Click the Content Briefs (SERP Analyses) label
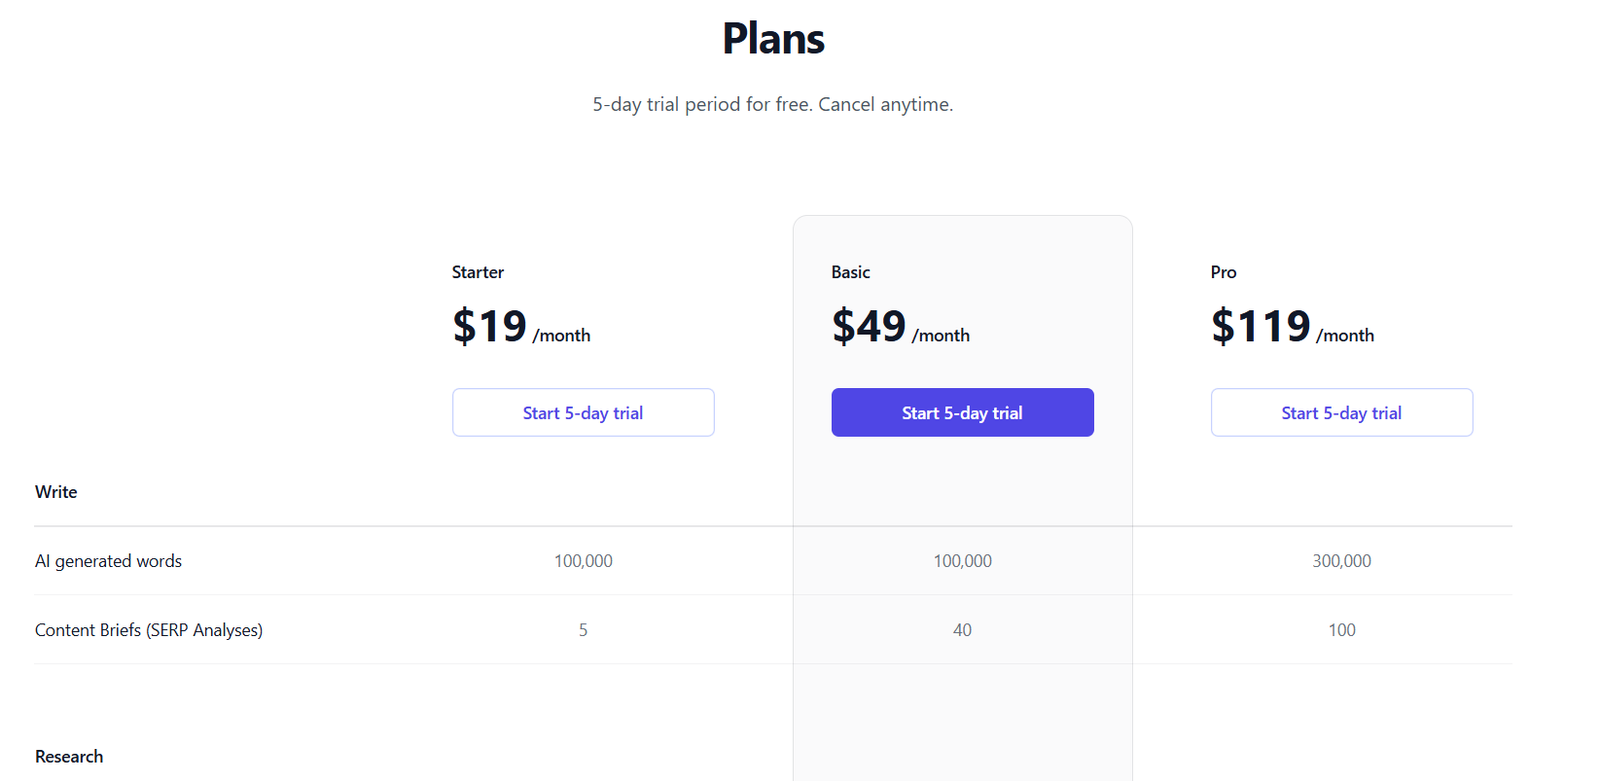1600x781 pixels. coord(149,630)
